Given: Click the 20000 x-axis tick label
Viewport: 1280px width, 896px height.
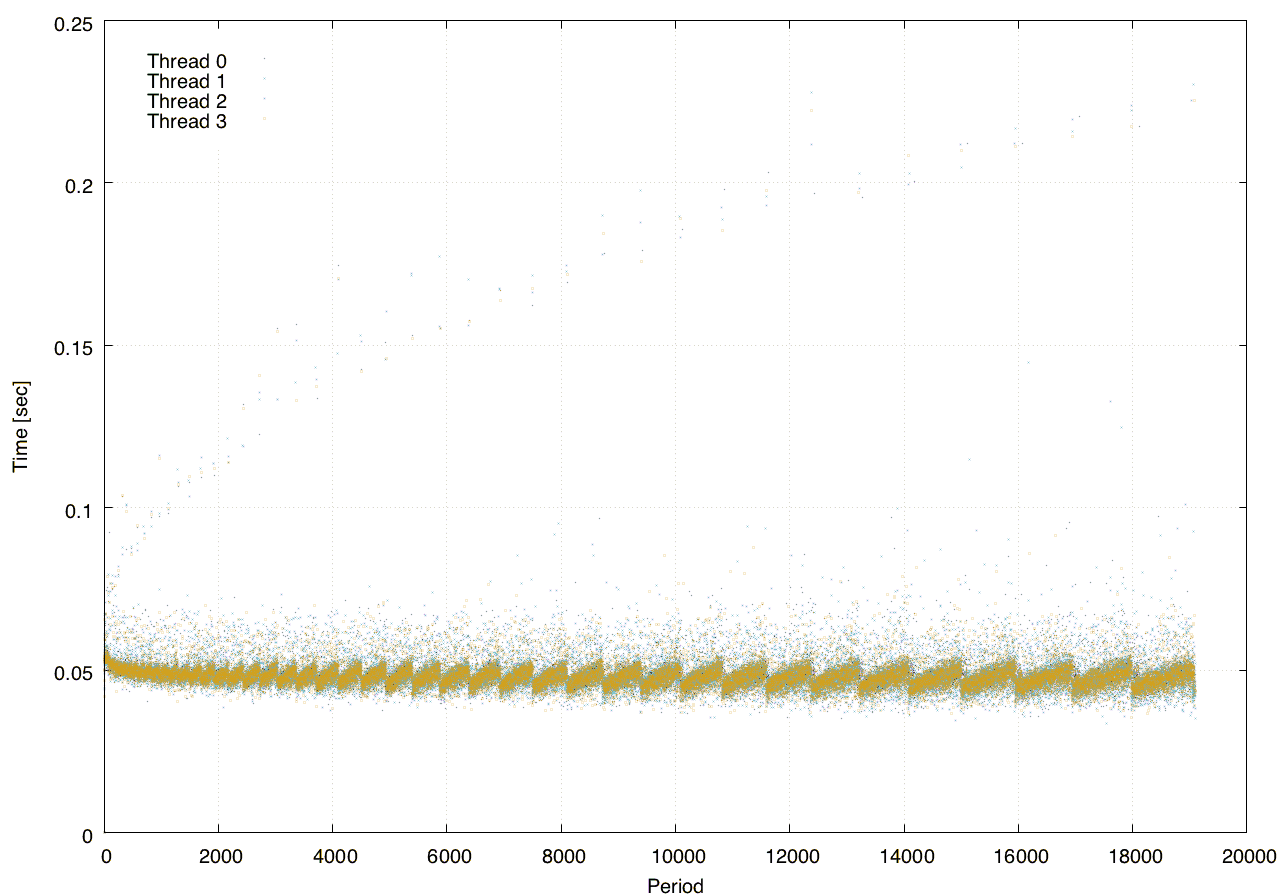Looking at the screenshot, I should (x=1246, y=857).
